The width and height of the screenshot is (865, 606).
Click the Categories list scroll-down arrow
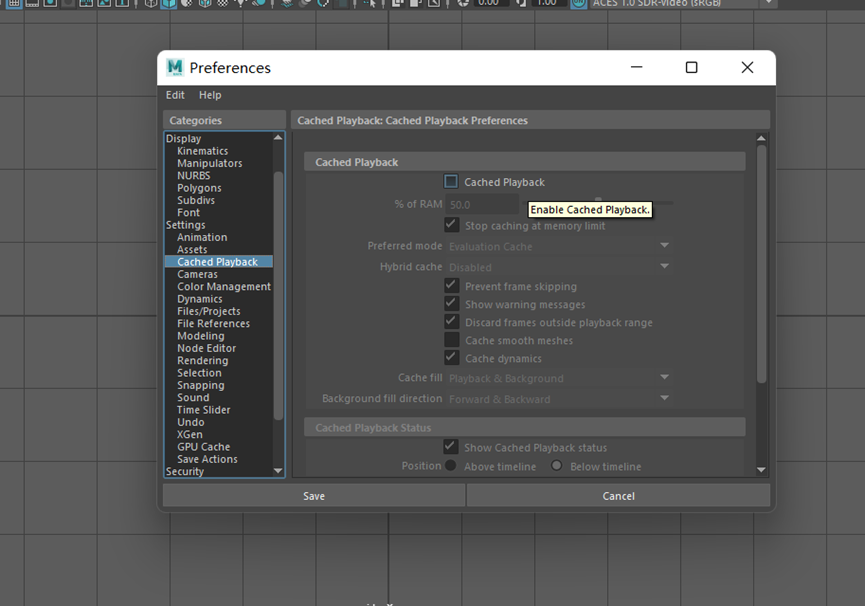(278, 471)
